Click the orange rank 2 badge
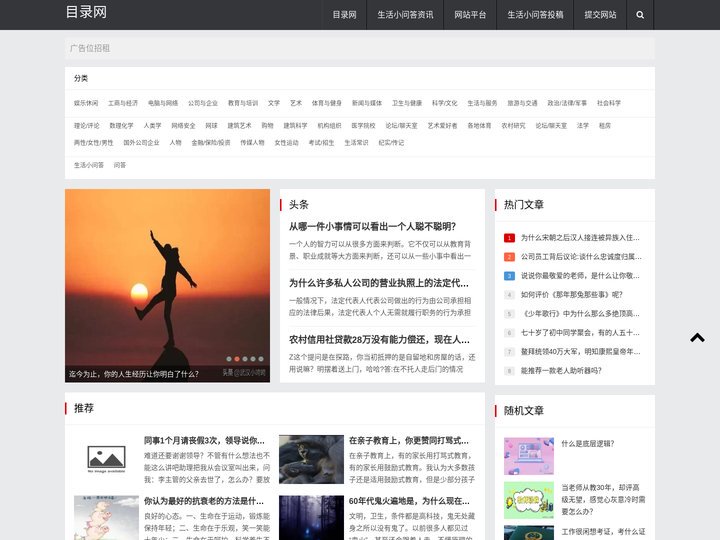Image resolution: width=720 pixels, height=540 pixels. 509,257
